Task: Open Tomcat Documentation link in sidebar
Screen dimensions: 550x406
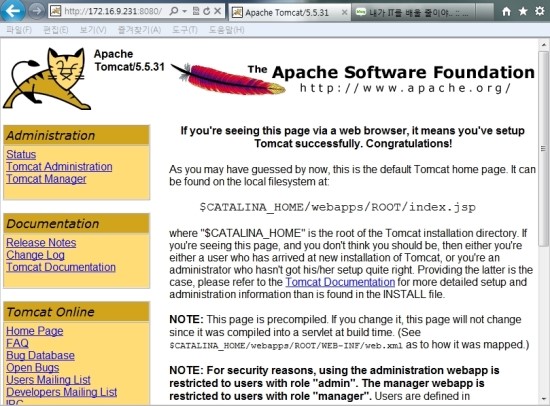Action: pos(61,267)
